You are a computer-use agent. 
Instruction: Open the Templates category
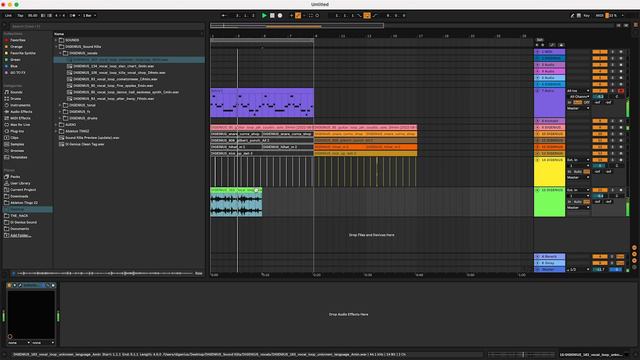pyautogui.click(x=18, y=158)
